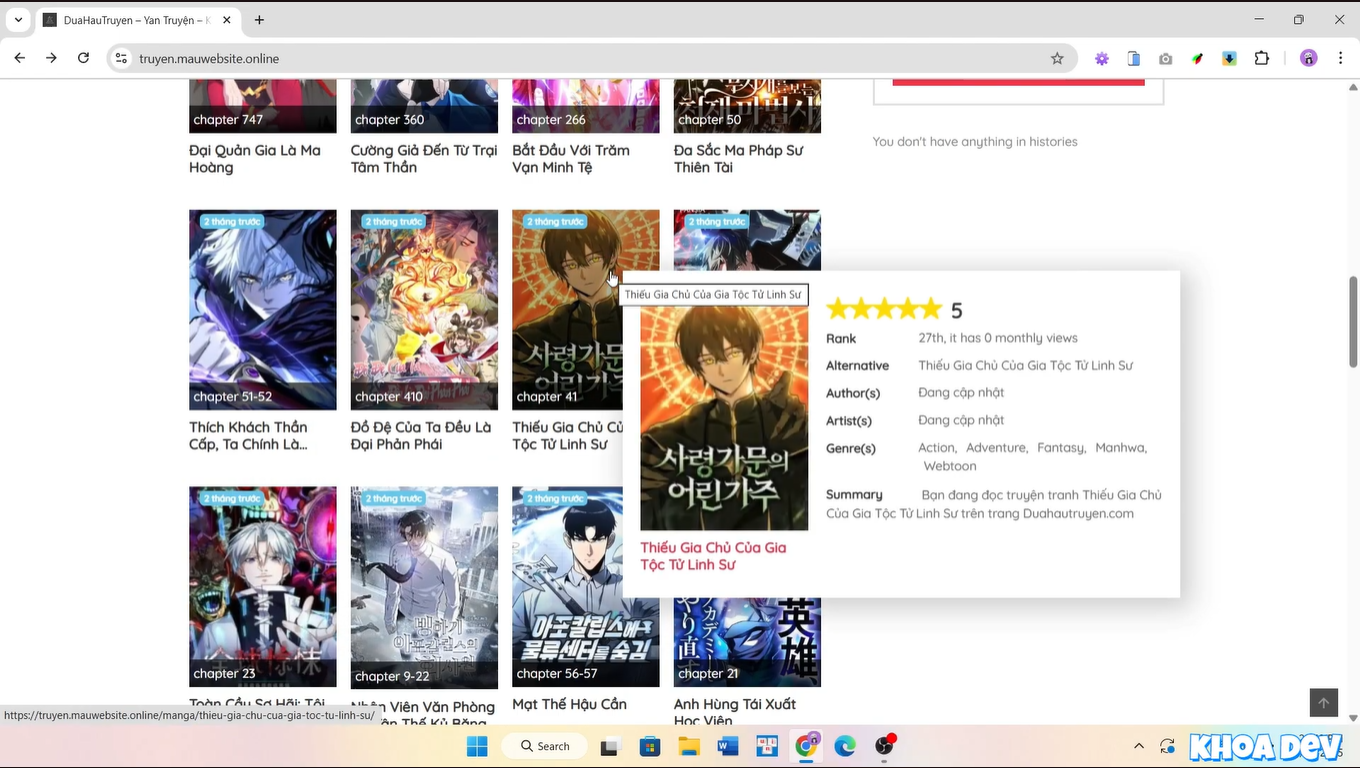
Task: Open the Extensions puzzle menu
Action: [1262, 58]
